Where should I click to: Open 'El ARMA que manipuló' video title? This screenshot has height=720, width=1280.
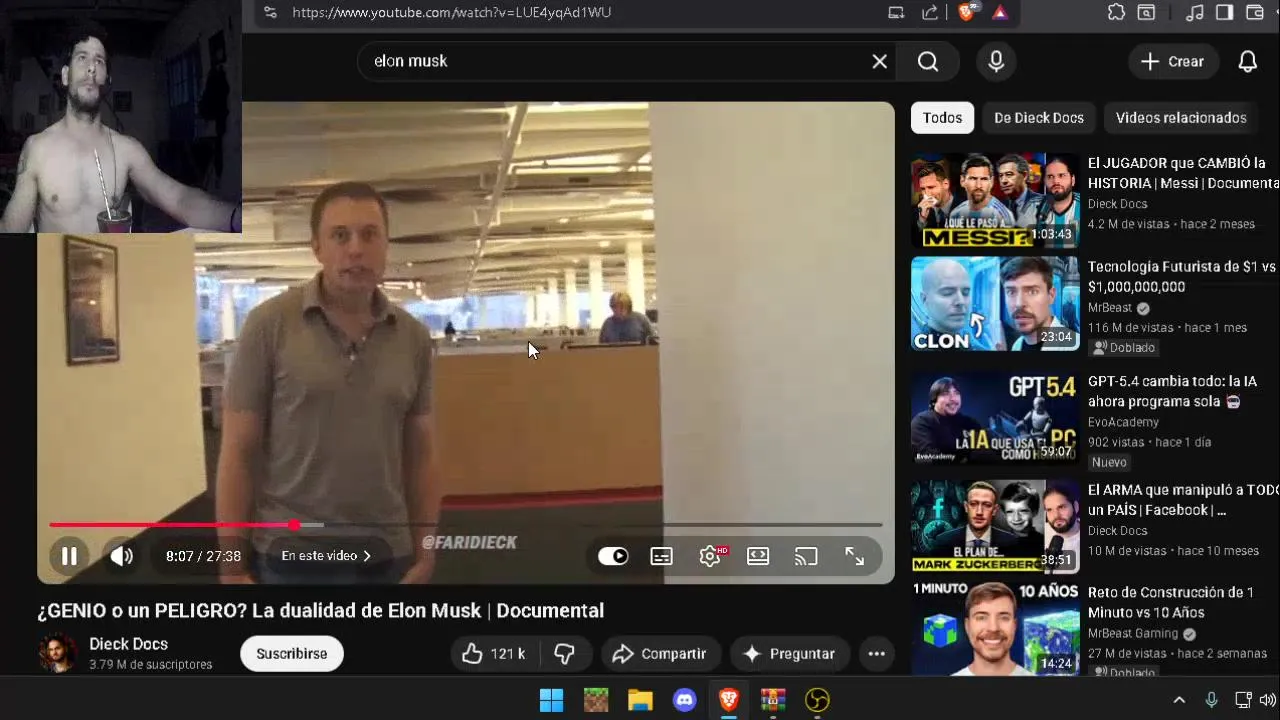pyautogui.click(x=1183, y=500)
